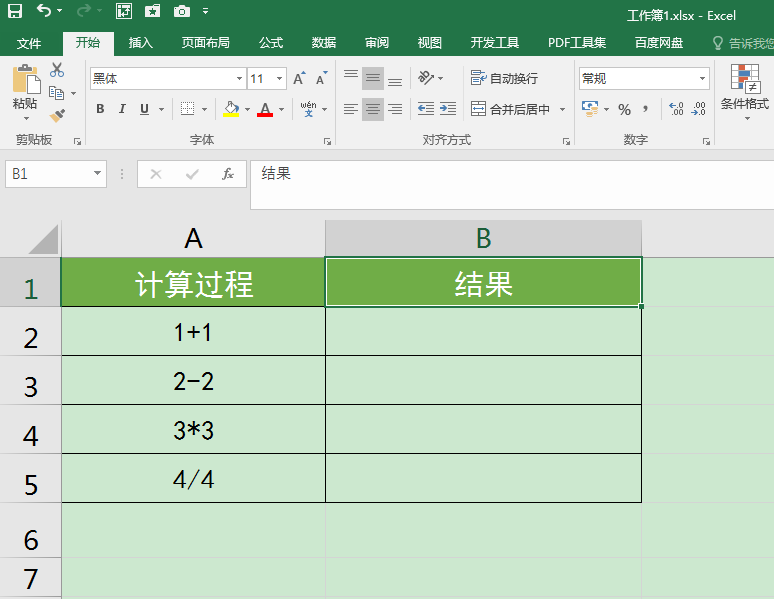774x599 pixels.
Task: Open the alignment group dialog launcher
Action: pyautogui.click(x=566, y=141)
